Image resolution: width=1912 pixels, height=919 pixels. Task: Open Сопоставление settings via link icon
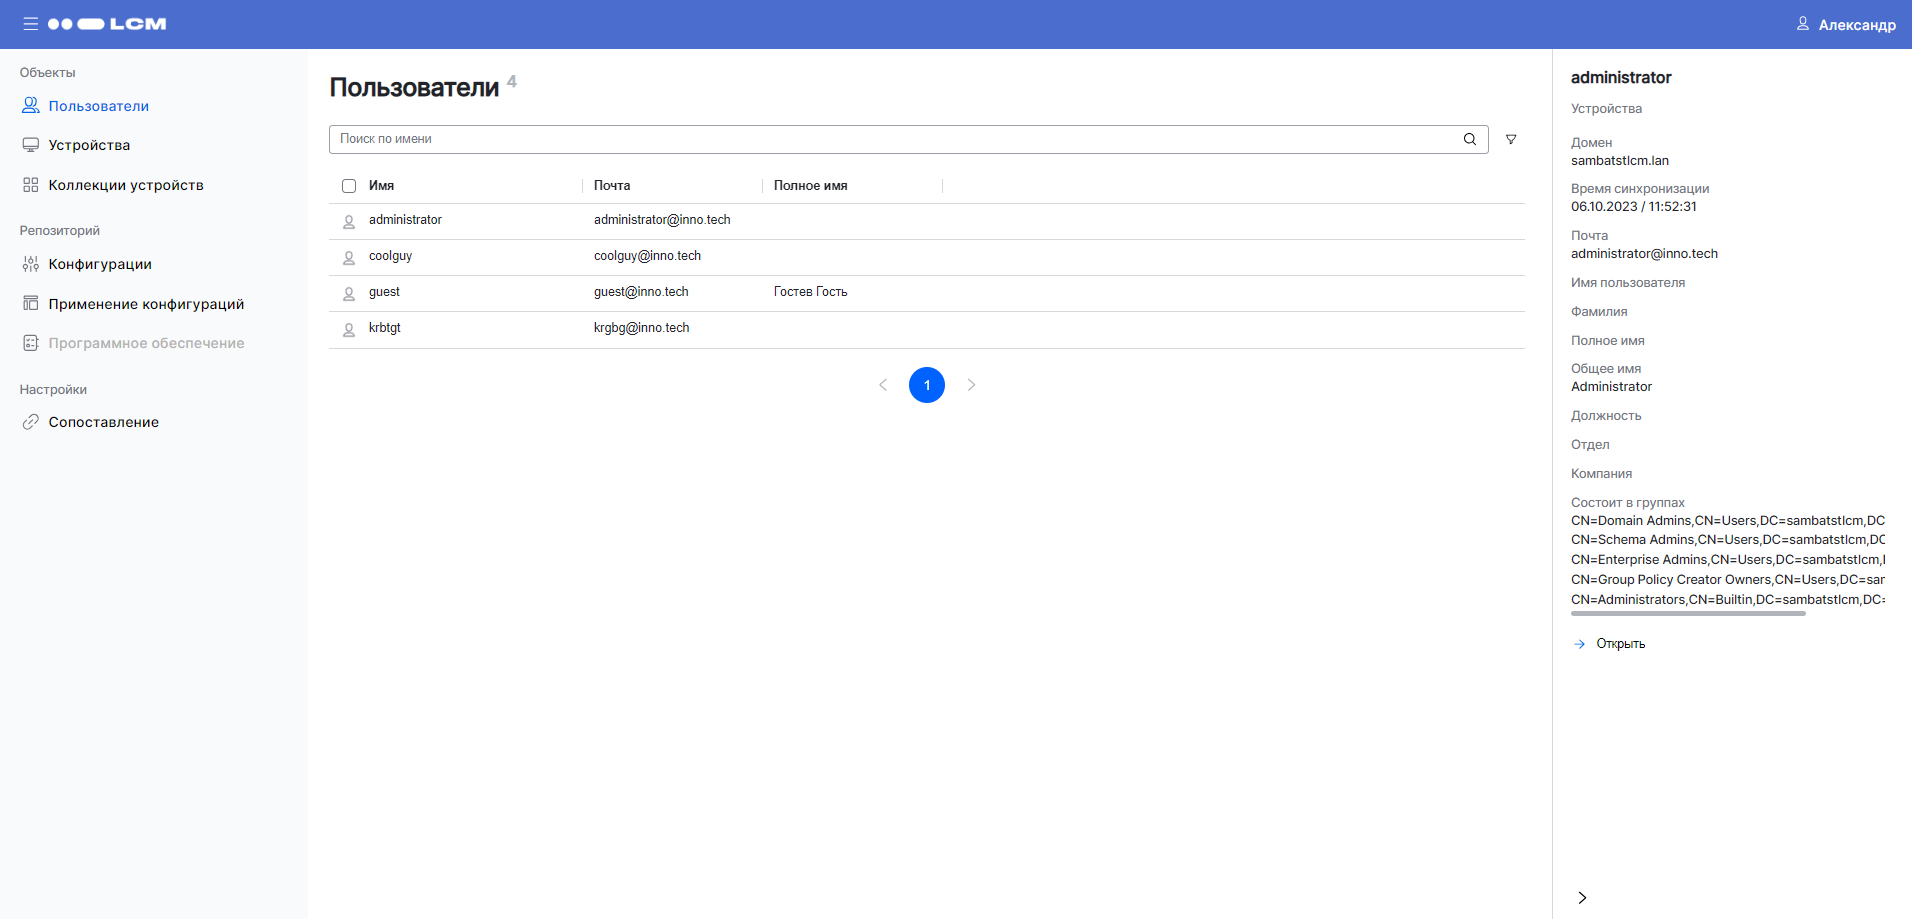[x=30, y=422]
